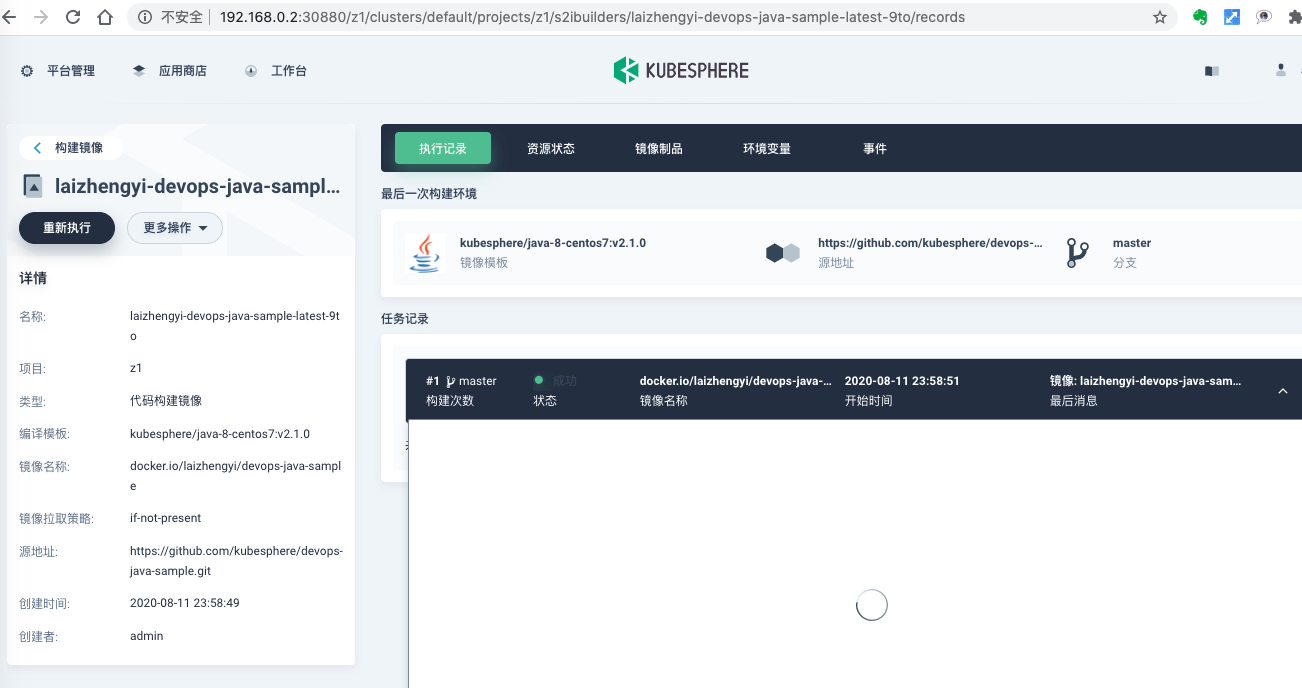Click the panel toggle icon in the top bar
Viewport: 1302px width, 688px height.
(x=1211, y=70)
